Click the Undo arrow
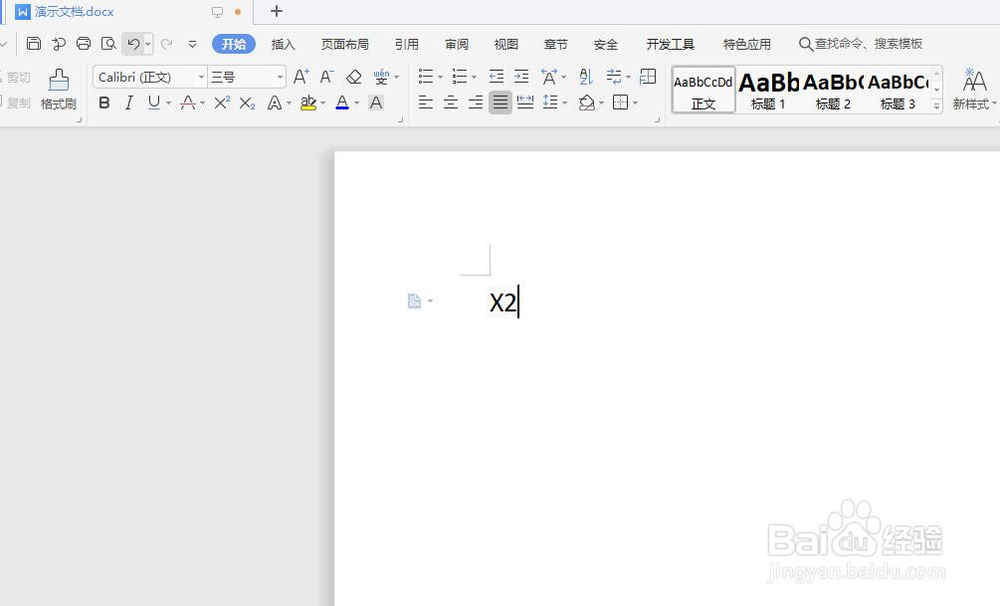Image resolution: width=1000 pixels, height=606 pixels. (x=133, y=44)
